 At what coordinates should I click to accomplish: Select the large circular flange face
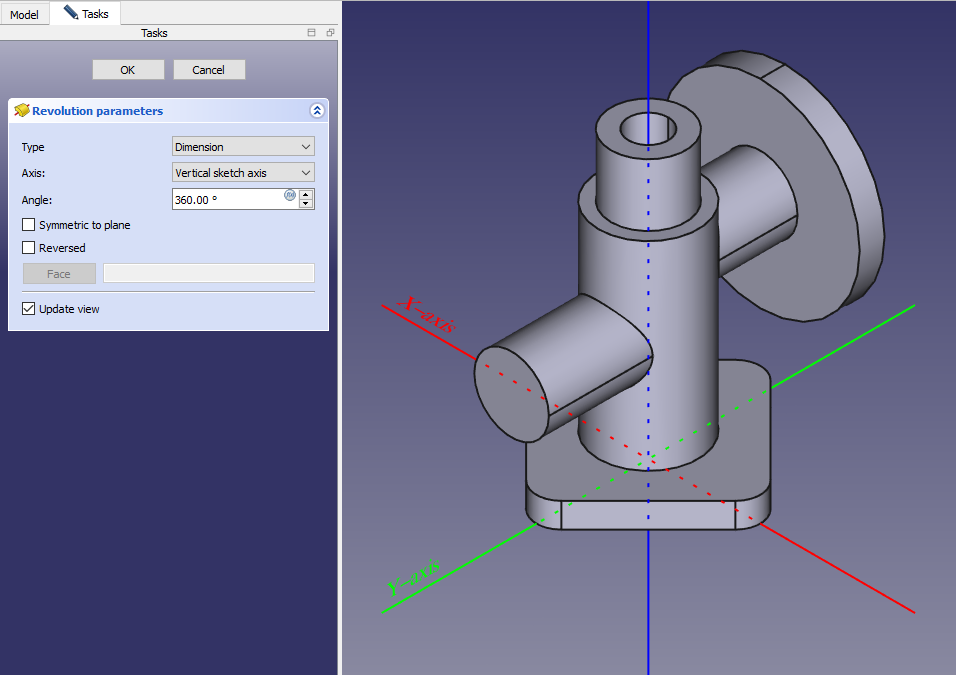pos(810,250)
